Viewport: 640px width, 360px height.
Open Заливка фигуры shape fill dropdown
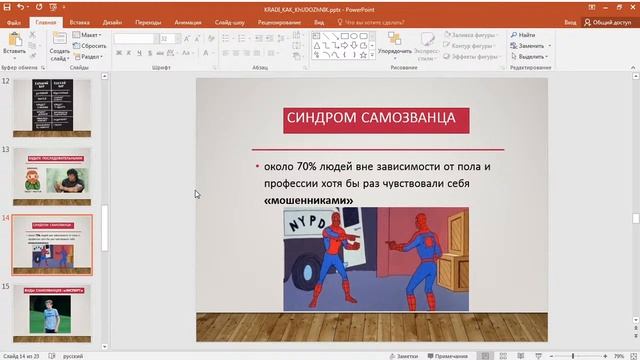(471, 35)
